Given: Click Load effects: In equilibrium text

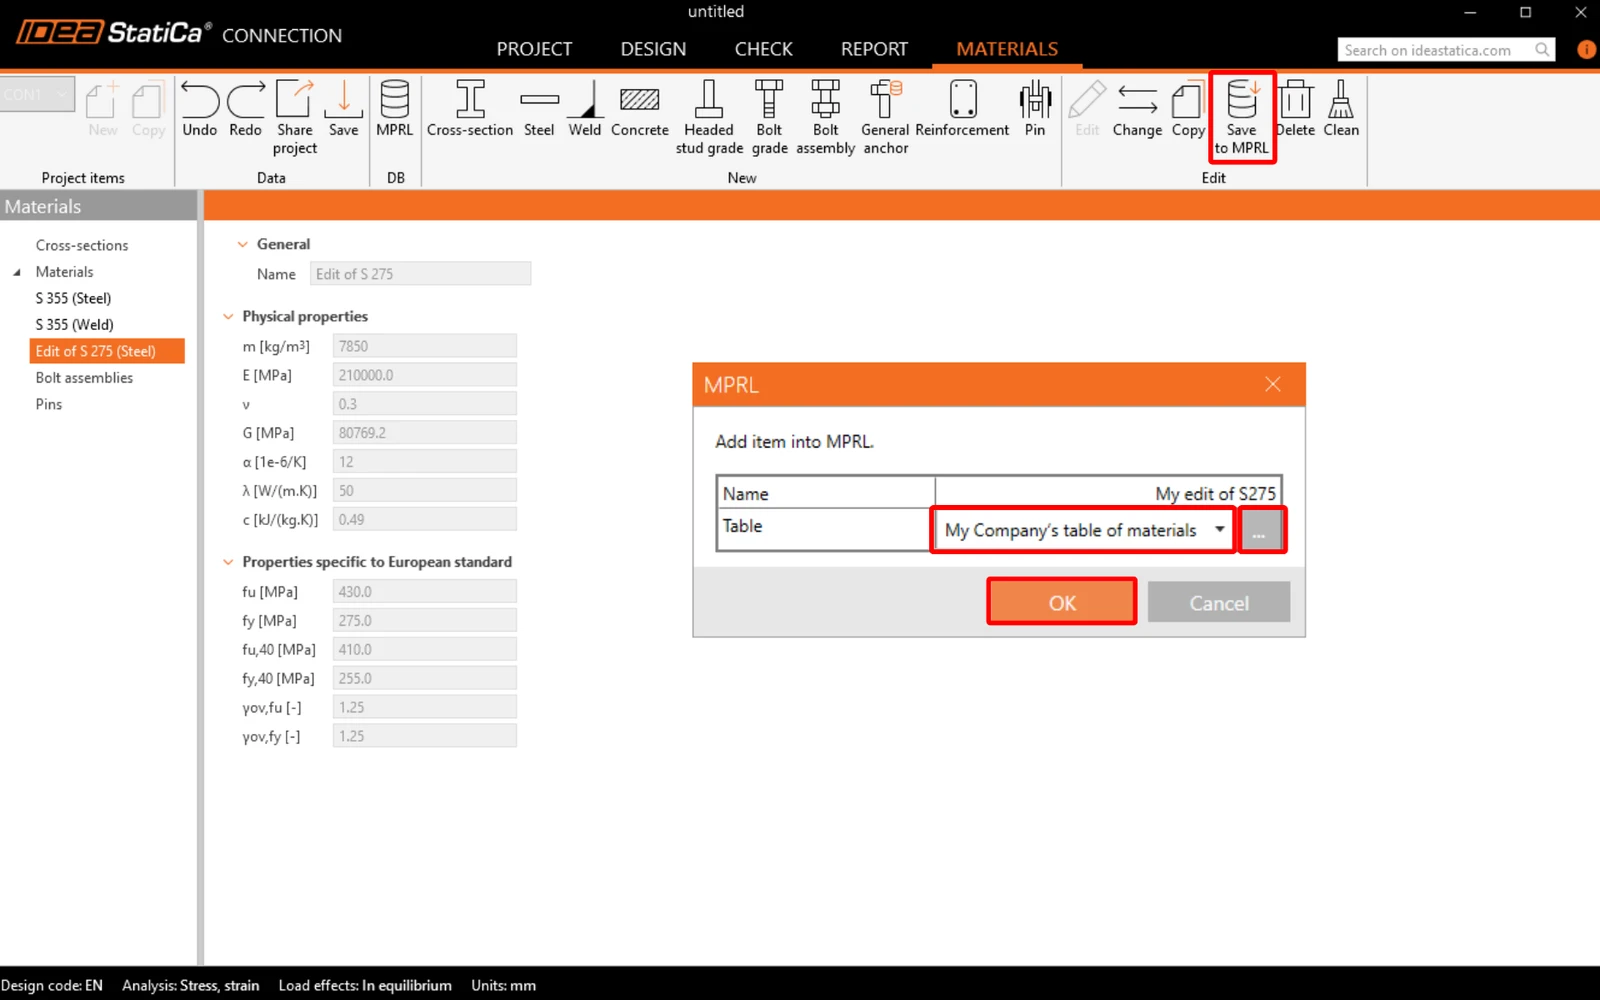Looking at the screenshot, I should pos(365,985).
